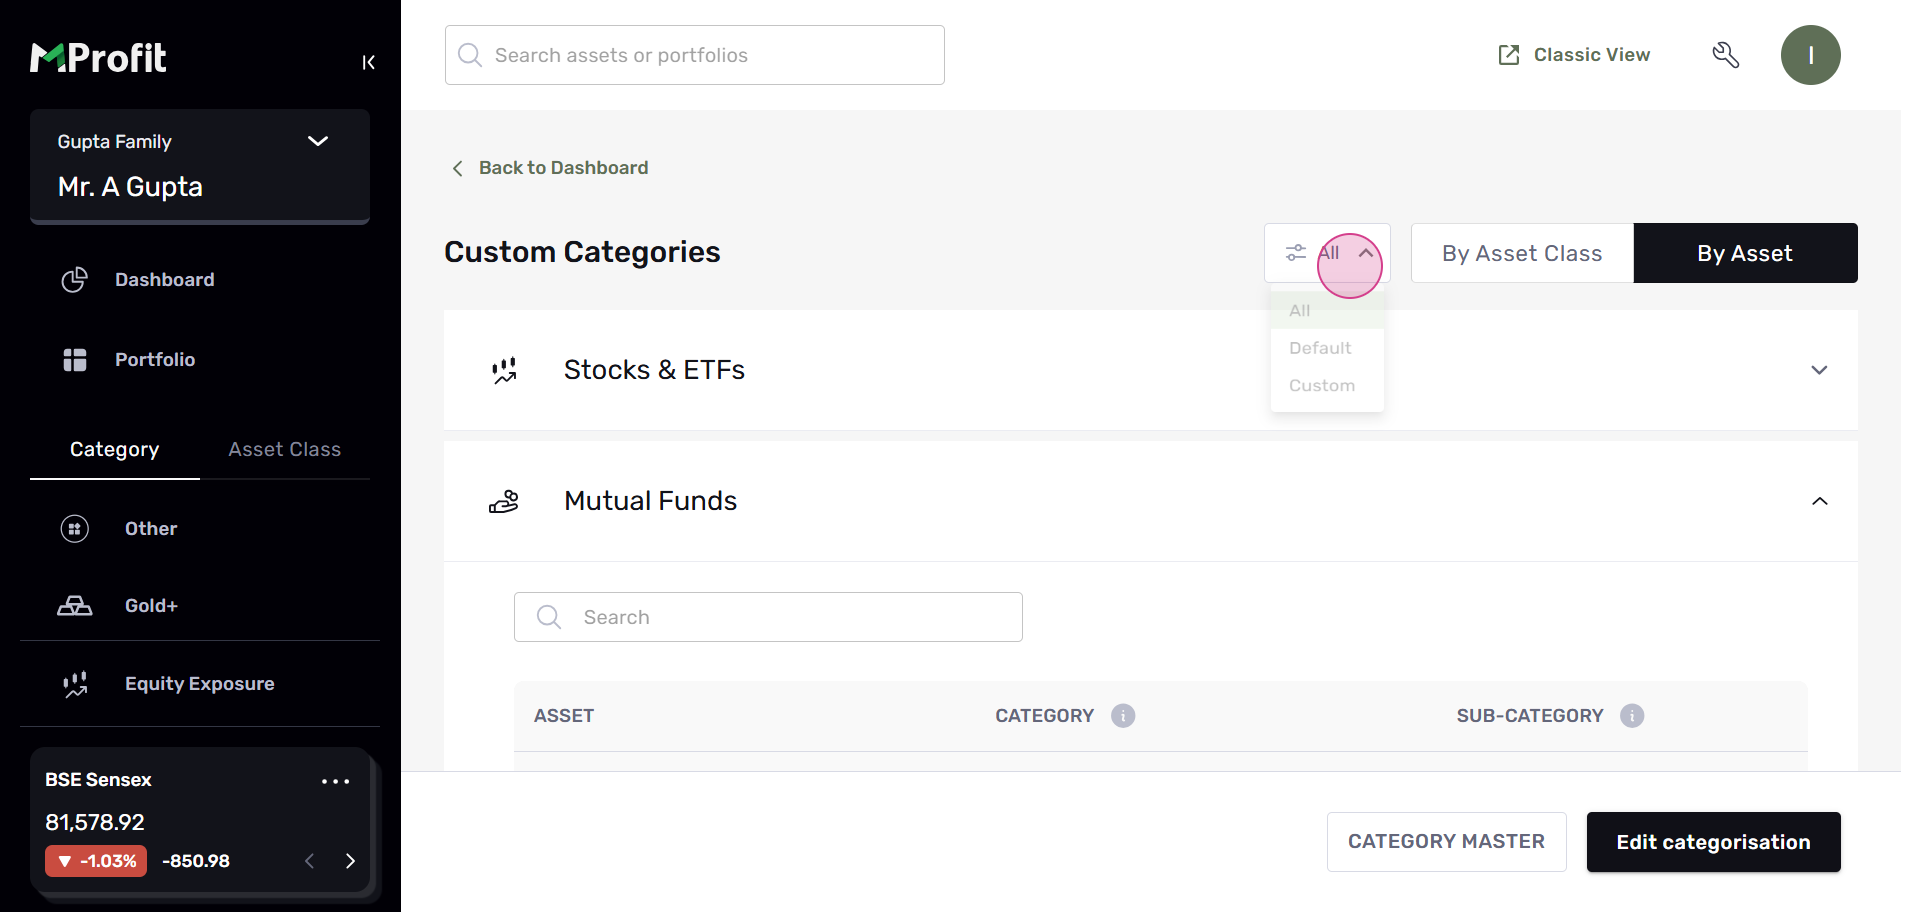Viewport: 1920px width, 912px height.
Task: Open the CATEGORY MASTER button
Action: coord(1446,842)
